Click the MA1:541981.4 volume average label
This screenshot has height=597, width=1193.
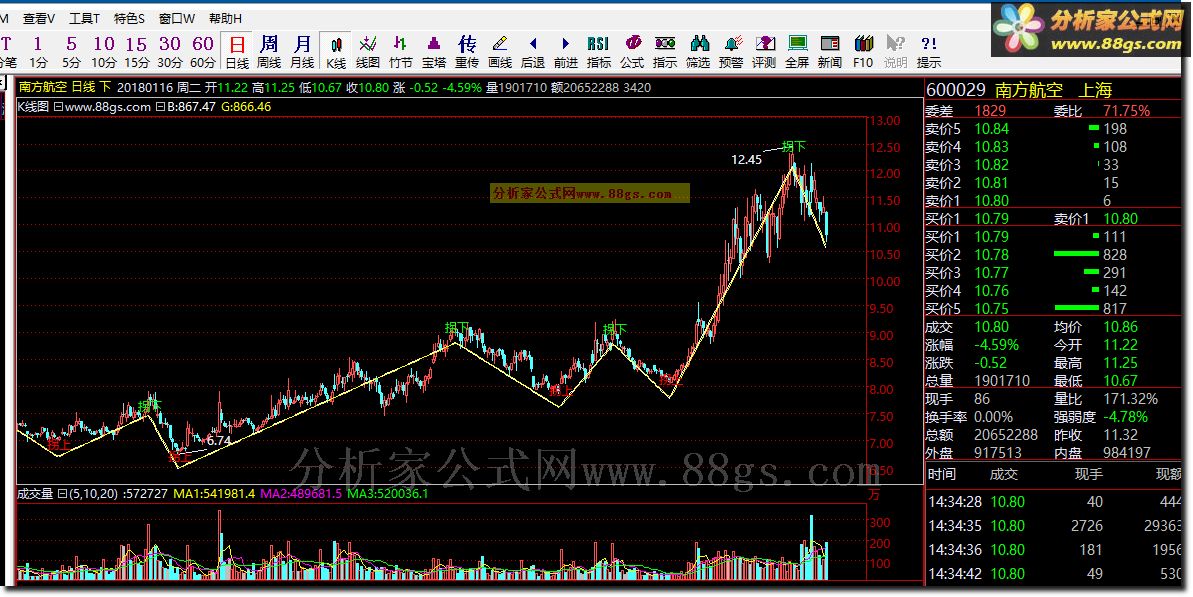[x=214, y=494]
